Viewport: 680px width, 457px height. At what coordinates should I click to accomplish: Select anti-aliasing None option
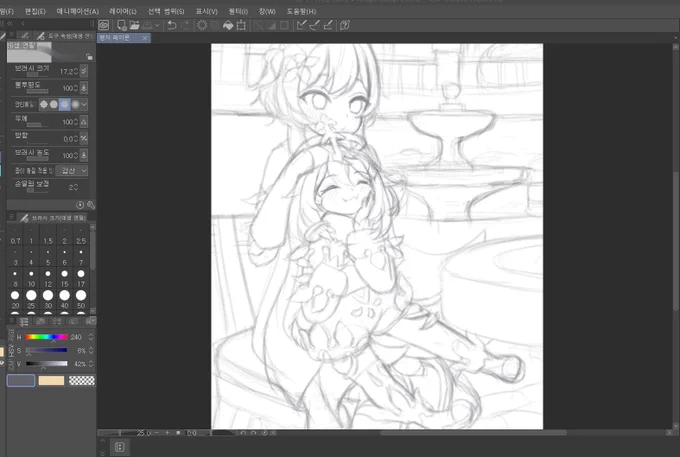pyautogui.click(x=44, y=104)
